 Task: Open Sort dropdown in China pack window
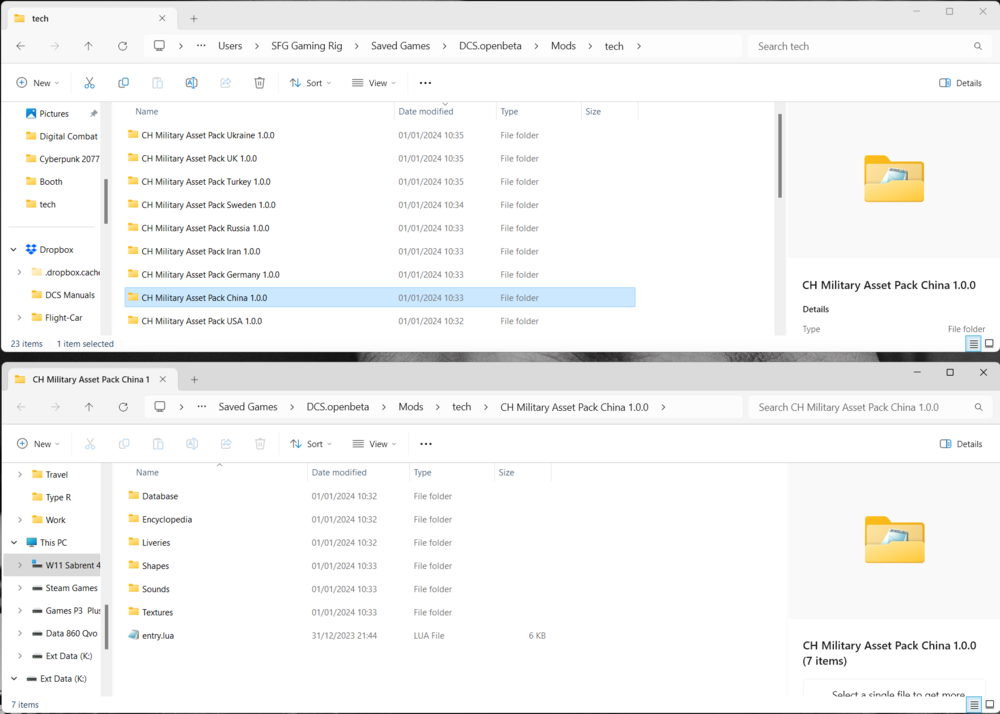coord(311,444)
